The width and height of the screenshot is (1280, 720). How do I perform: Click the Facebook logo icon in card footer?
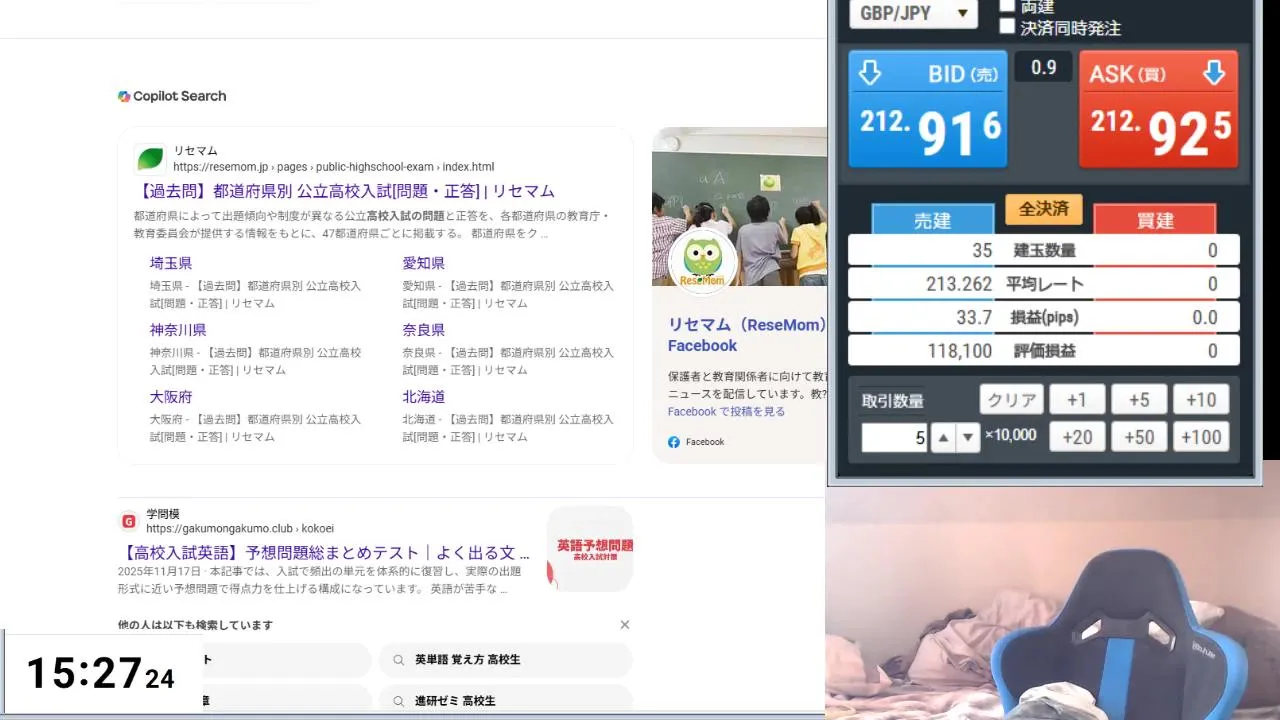tap(674, 442)
